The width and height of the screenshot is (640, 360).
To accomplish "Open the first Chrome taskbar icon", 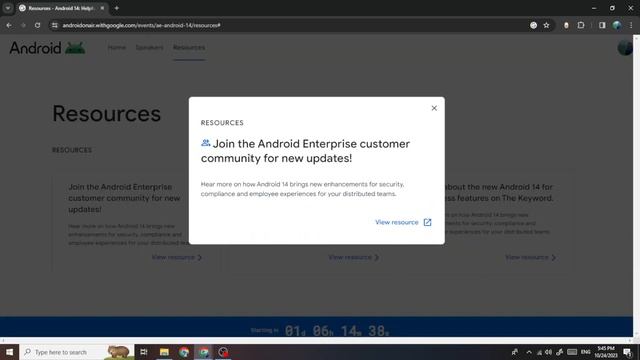I will pos(184,352).
